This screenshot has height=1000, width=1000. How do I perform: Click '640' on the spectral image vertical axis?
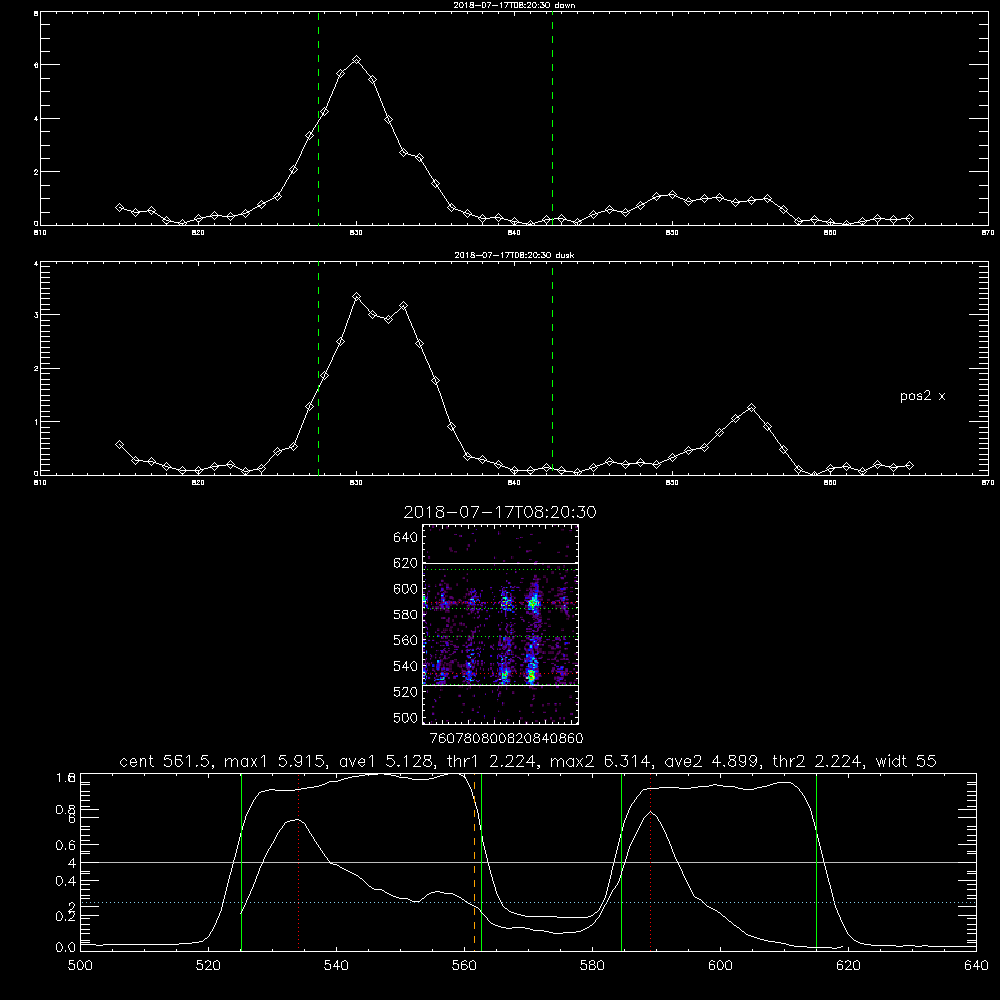(406, 537)
